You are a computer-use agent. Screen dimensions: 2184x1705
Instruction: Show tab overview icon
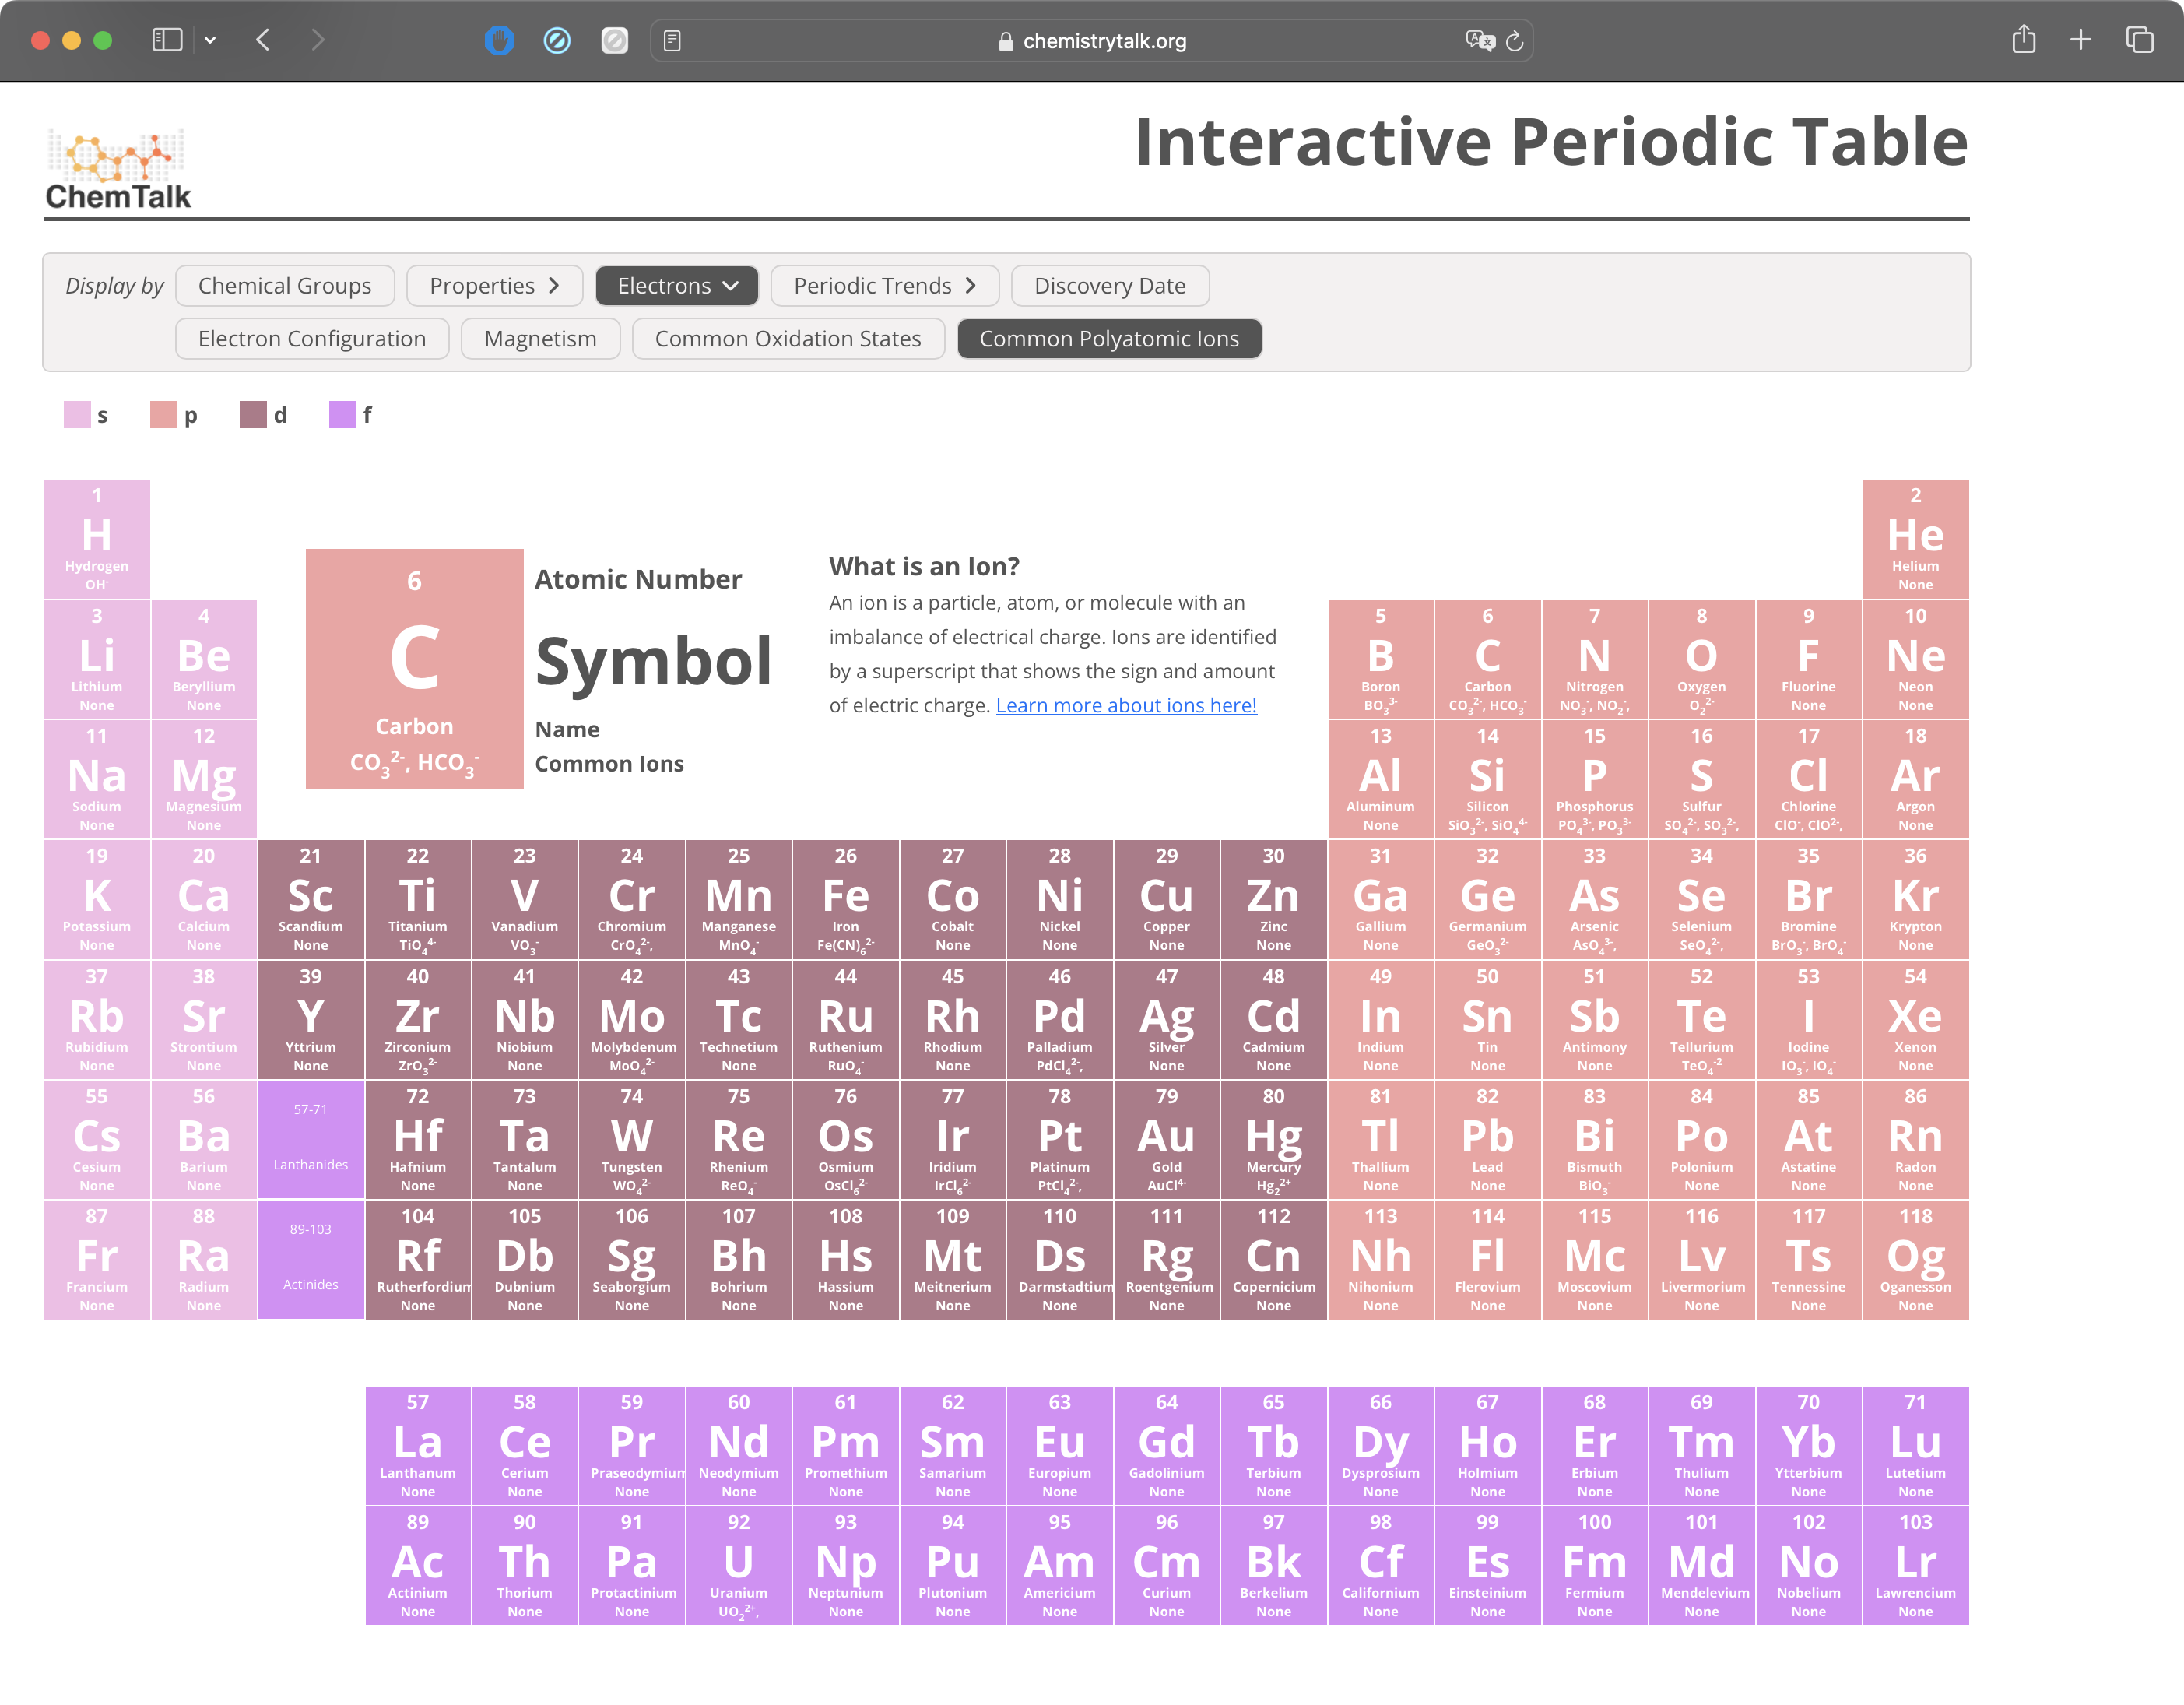coord(2139,40)
